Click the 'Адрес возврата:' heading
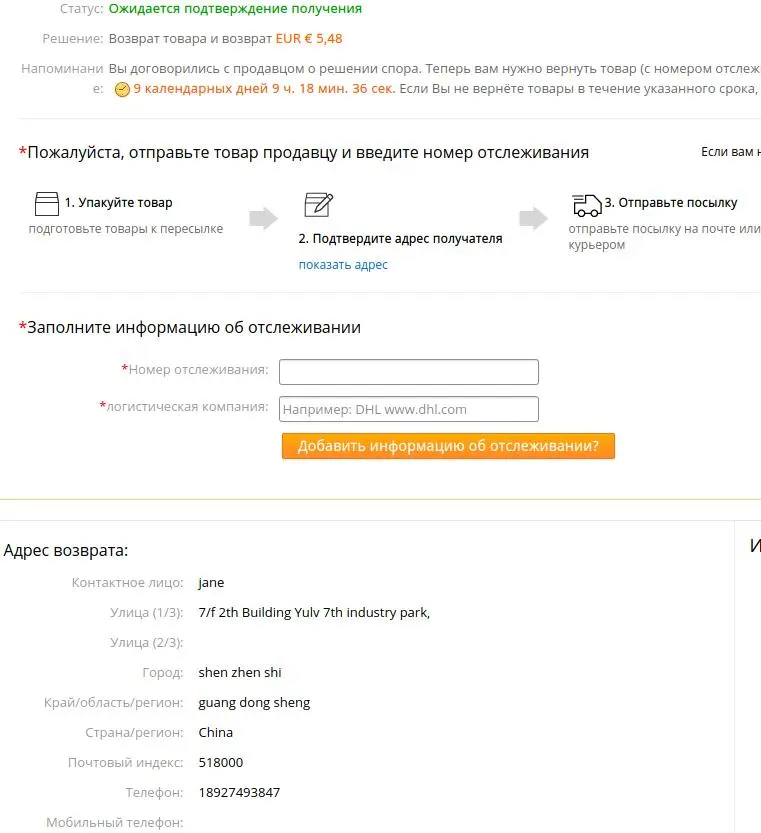This screenshot has width=761, height=833. [x=66, y=550]
